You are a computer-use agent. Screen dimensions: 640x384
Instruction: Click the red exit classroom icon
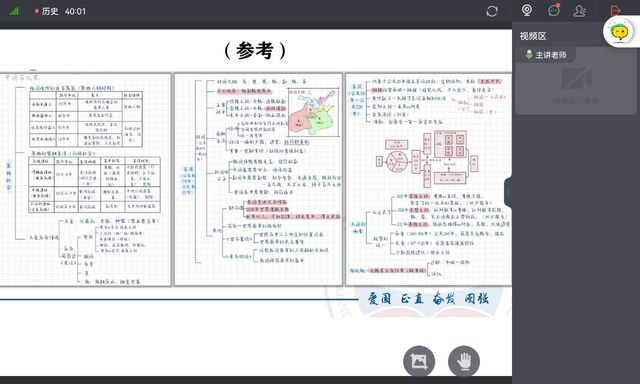pyautogui.click(x=616, y=11)
